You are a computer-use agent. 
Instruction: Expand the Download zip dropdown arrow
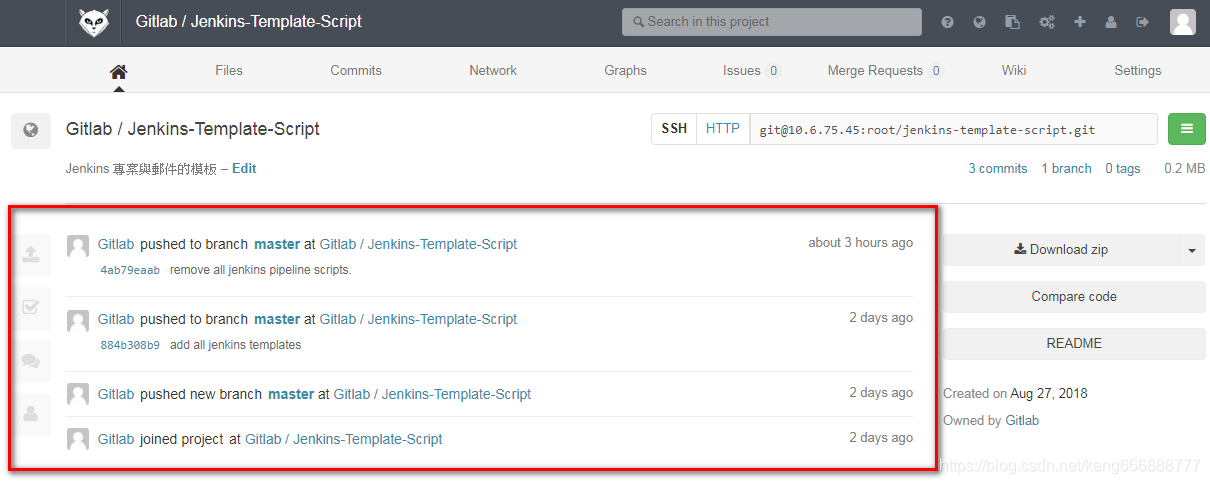coord(1191,250)
